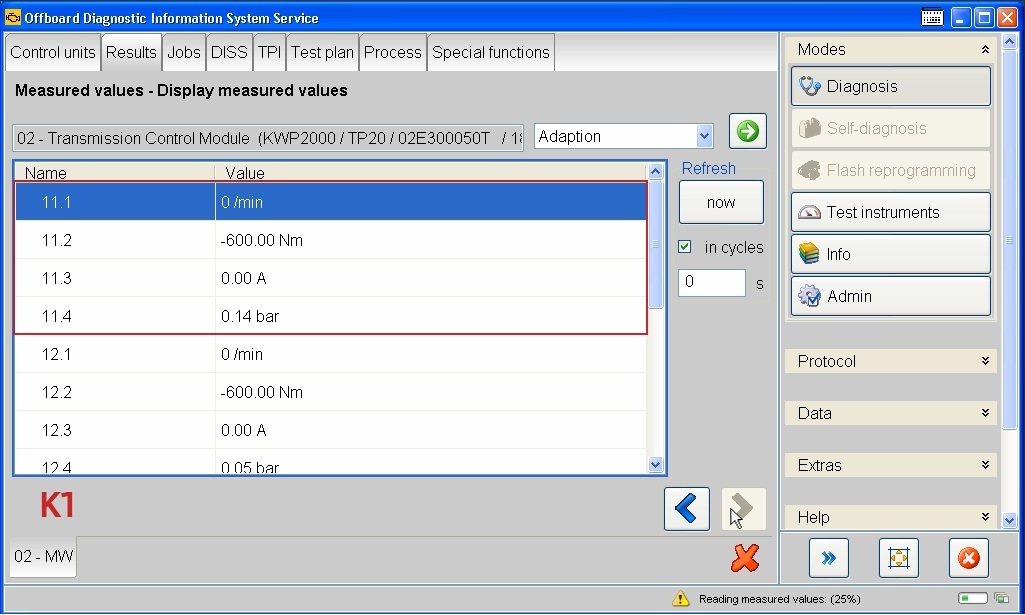Click the red circular exit button
The image size is (1025, 615).
coord(968,558)
